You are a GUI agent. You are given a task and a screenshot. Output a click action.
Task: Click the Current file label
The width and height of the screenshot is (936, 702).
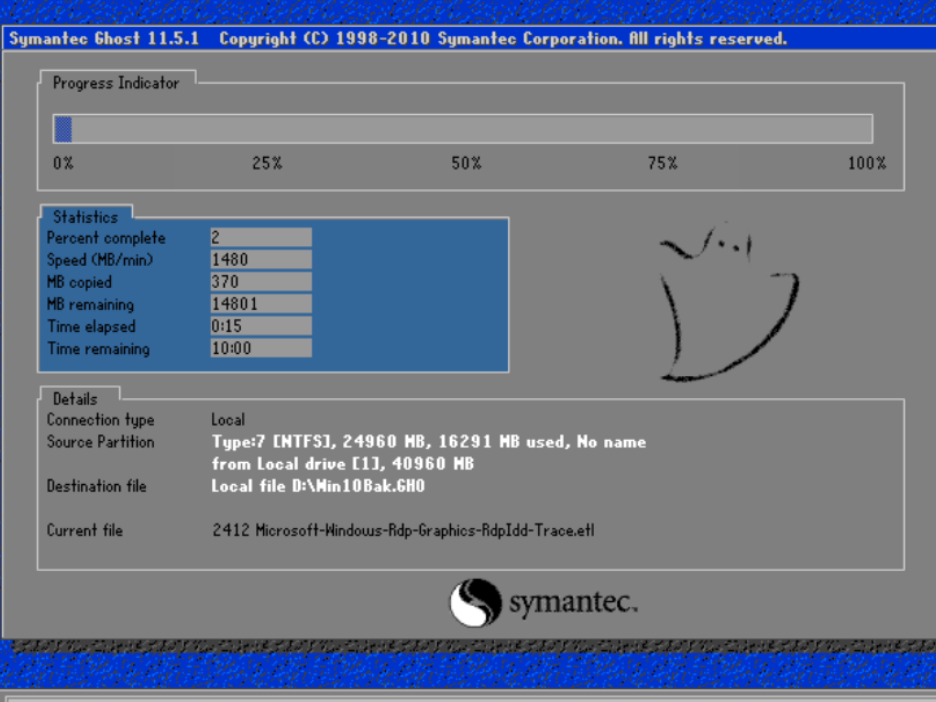85,530
